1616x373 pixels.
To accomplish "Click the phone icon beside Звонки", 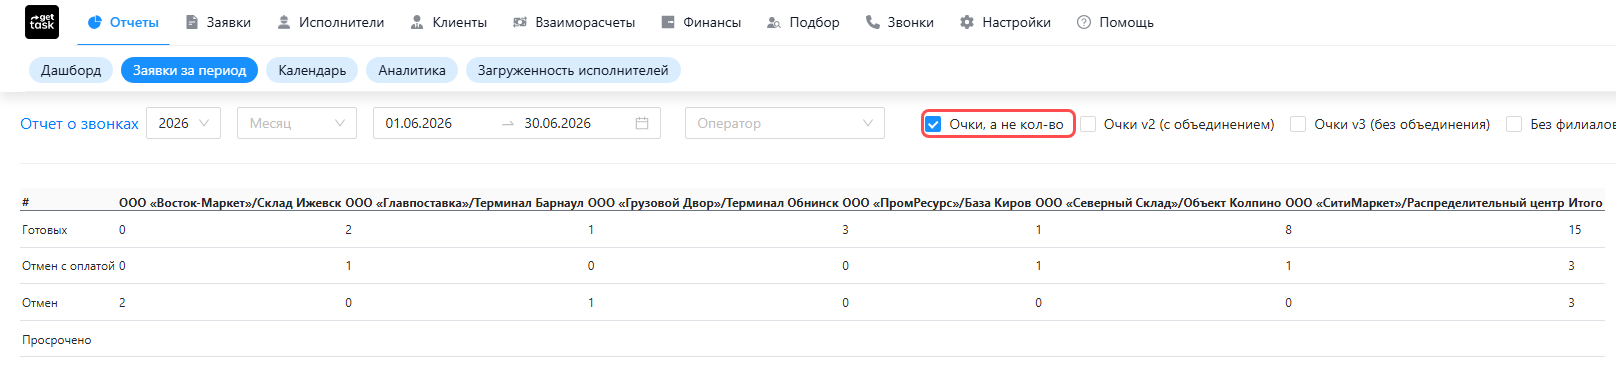I will [x=873, y=22].
